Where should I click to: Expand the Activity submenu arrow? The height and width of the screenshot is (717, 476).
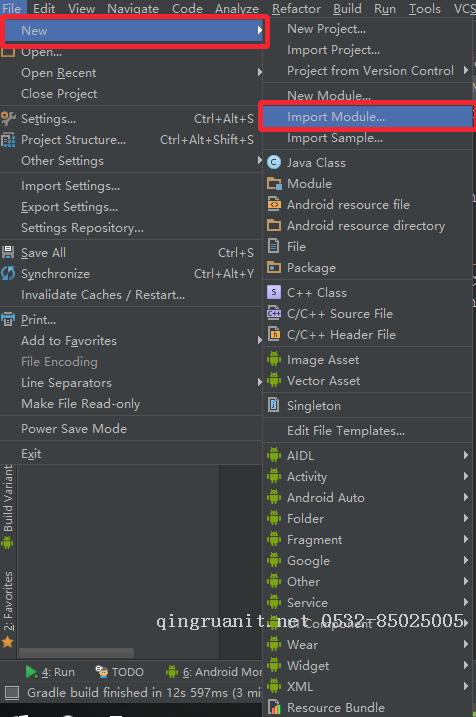pyautogui.click(x=465, y=476)
